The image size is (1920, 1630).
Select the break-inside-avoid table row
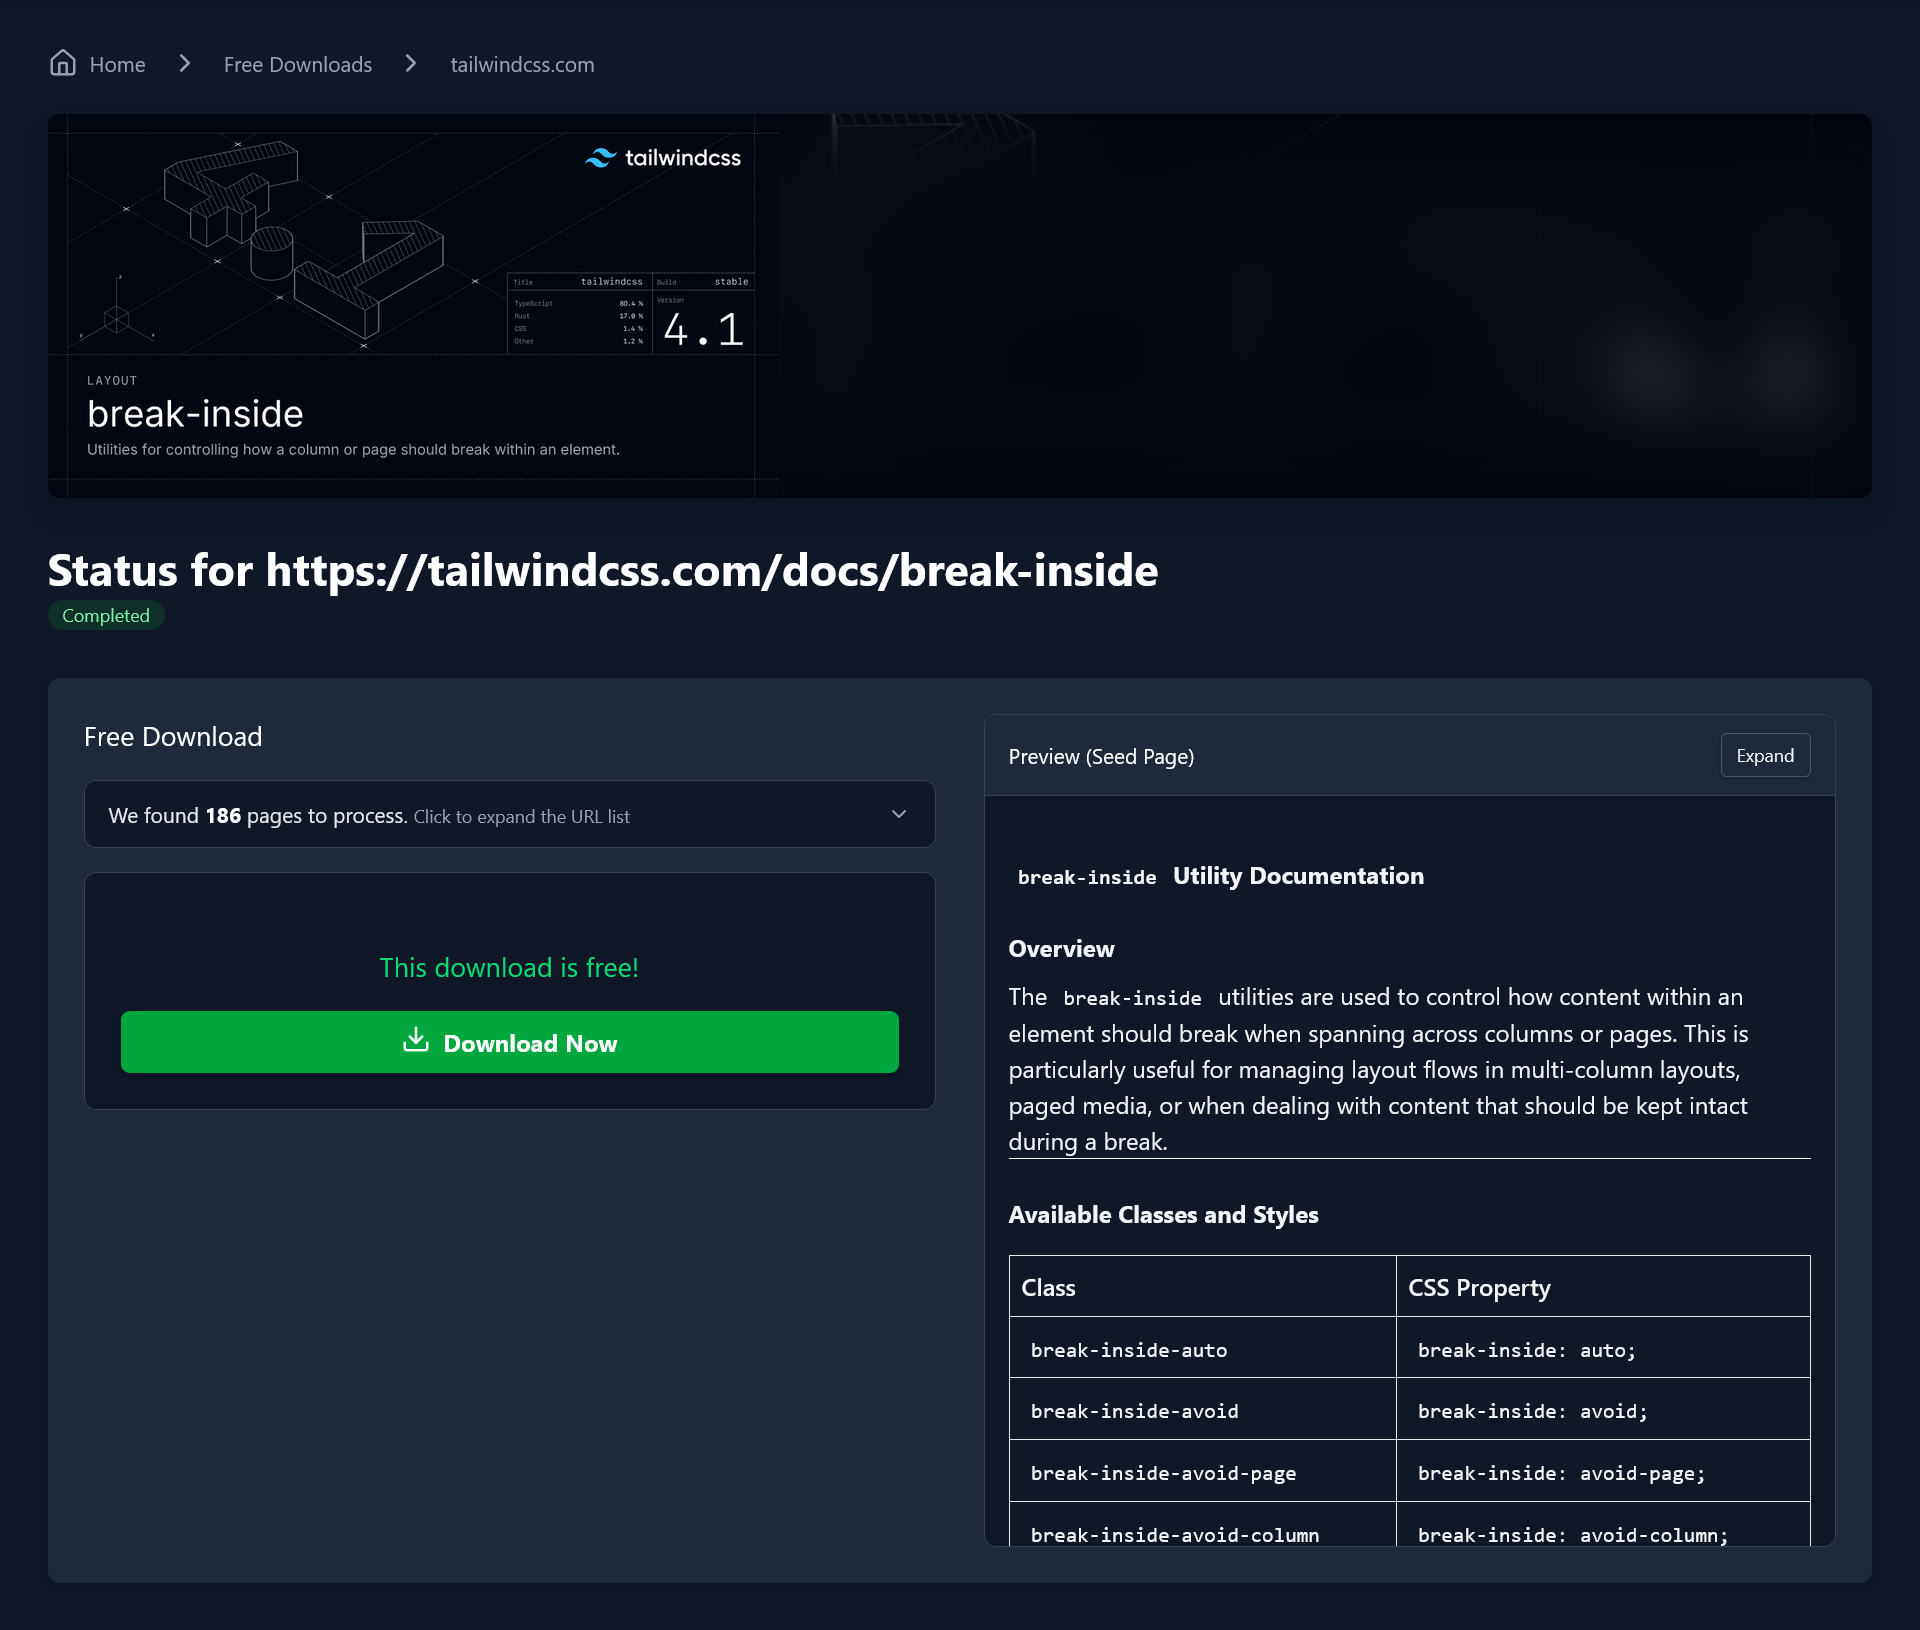click(1134, 1410)
